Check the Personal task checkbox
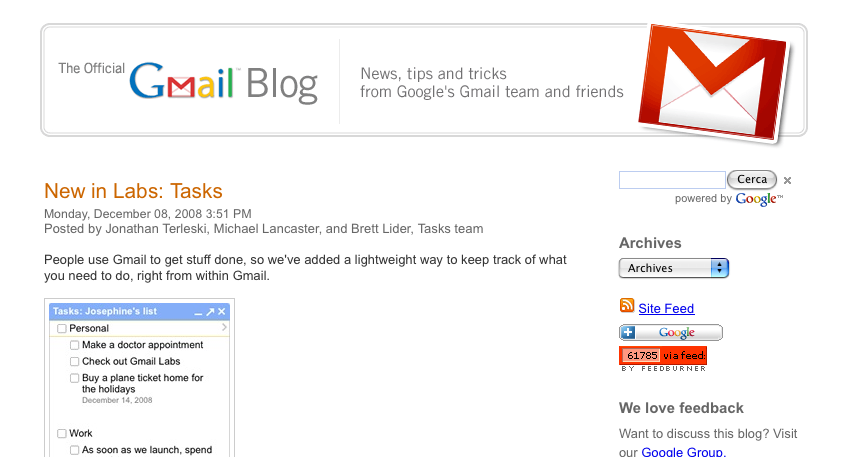Screen dimensions: 844x457 coord(62,328)
